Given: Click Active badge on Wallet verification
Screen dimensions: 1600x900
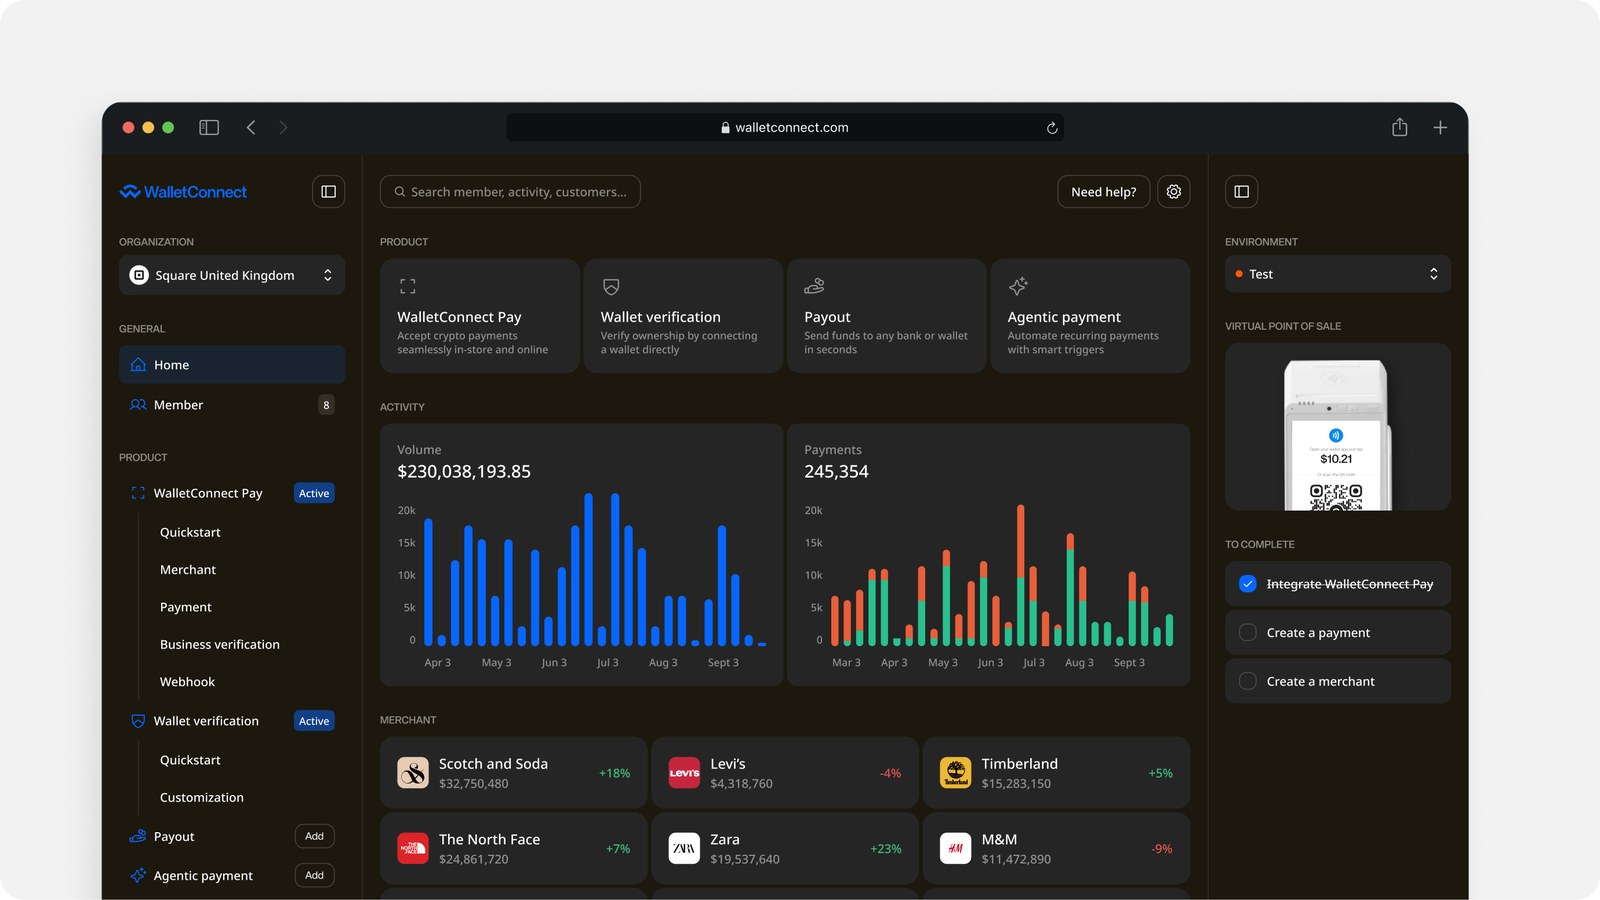Looking at the screenshot, I should coord(314,721).
